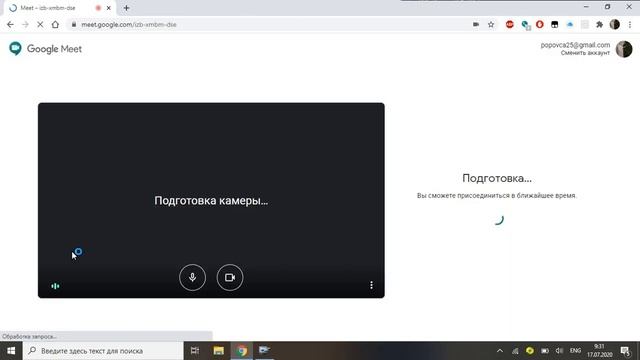Open the notification center icon
640x360 pixels.
pyautogui.click(x=625, y=351)
